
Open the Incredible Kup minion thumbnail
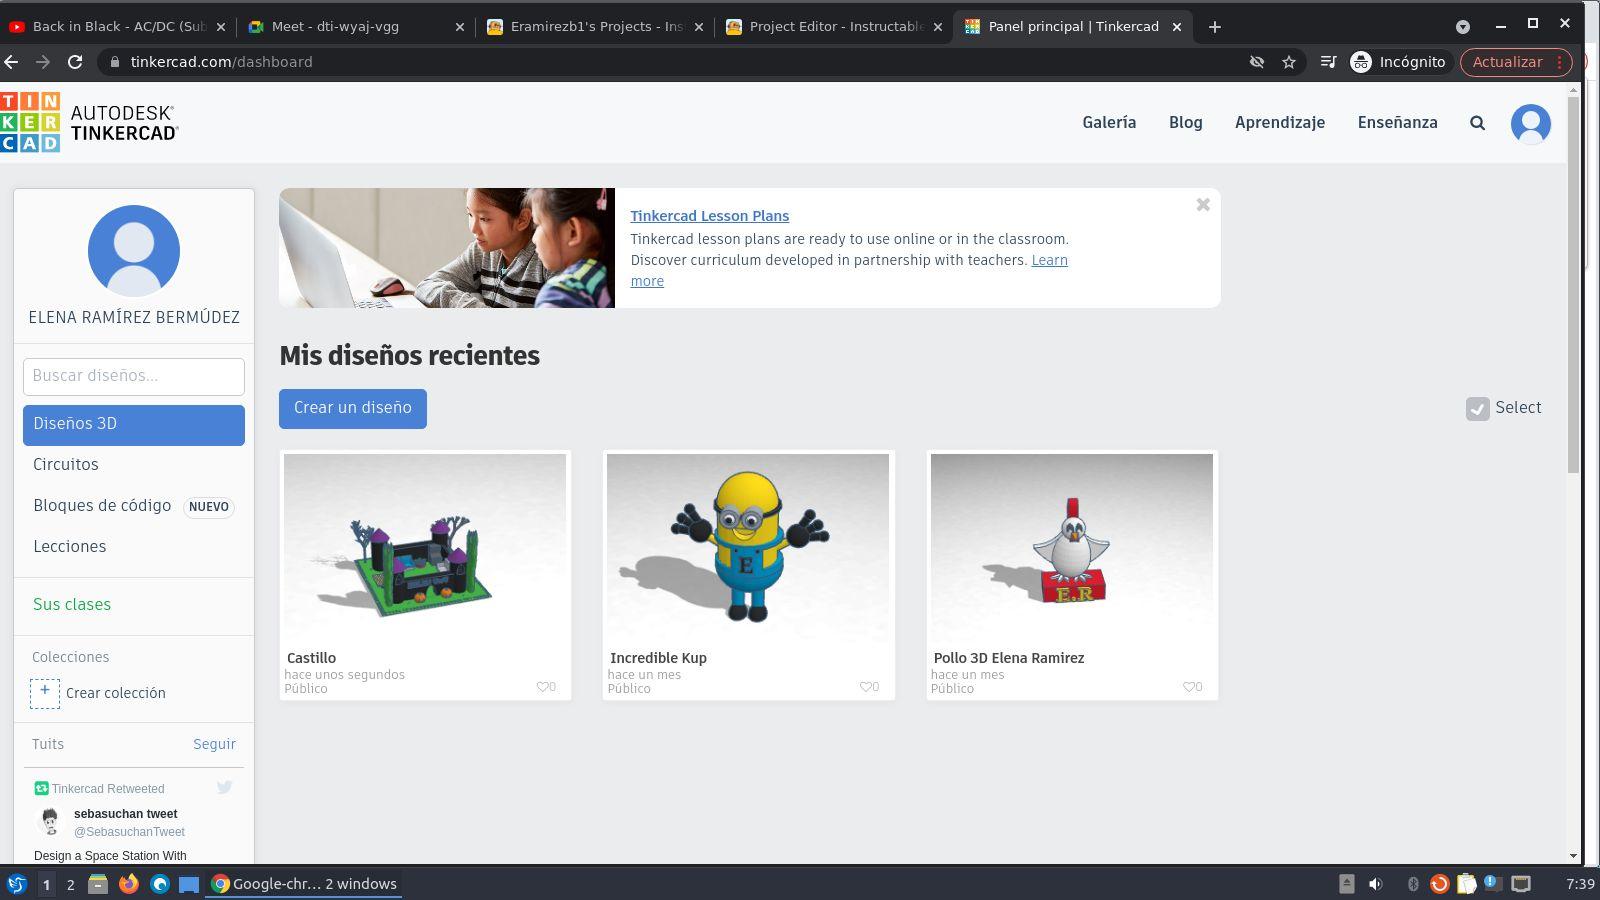748,546
